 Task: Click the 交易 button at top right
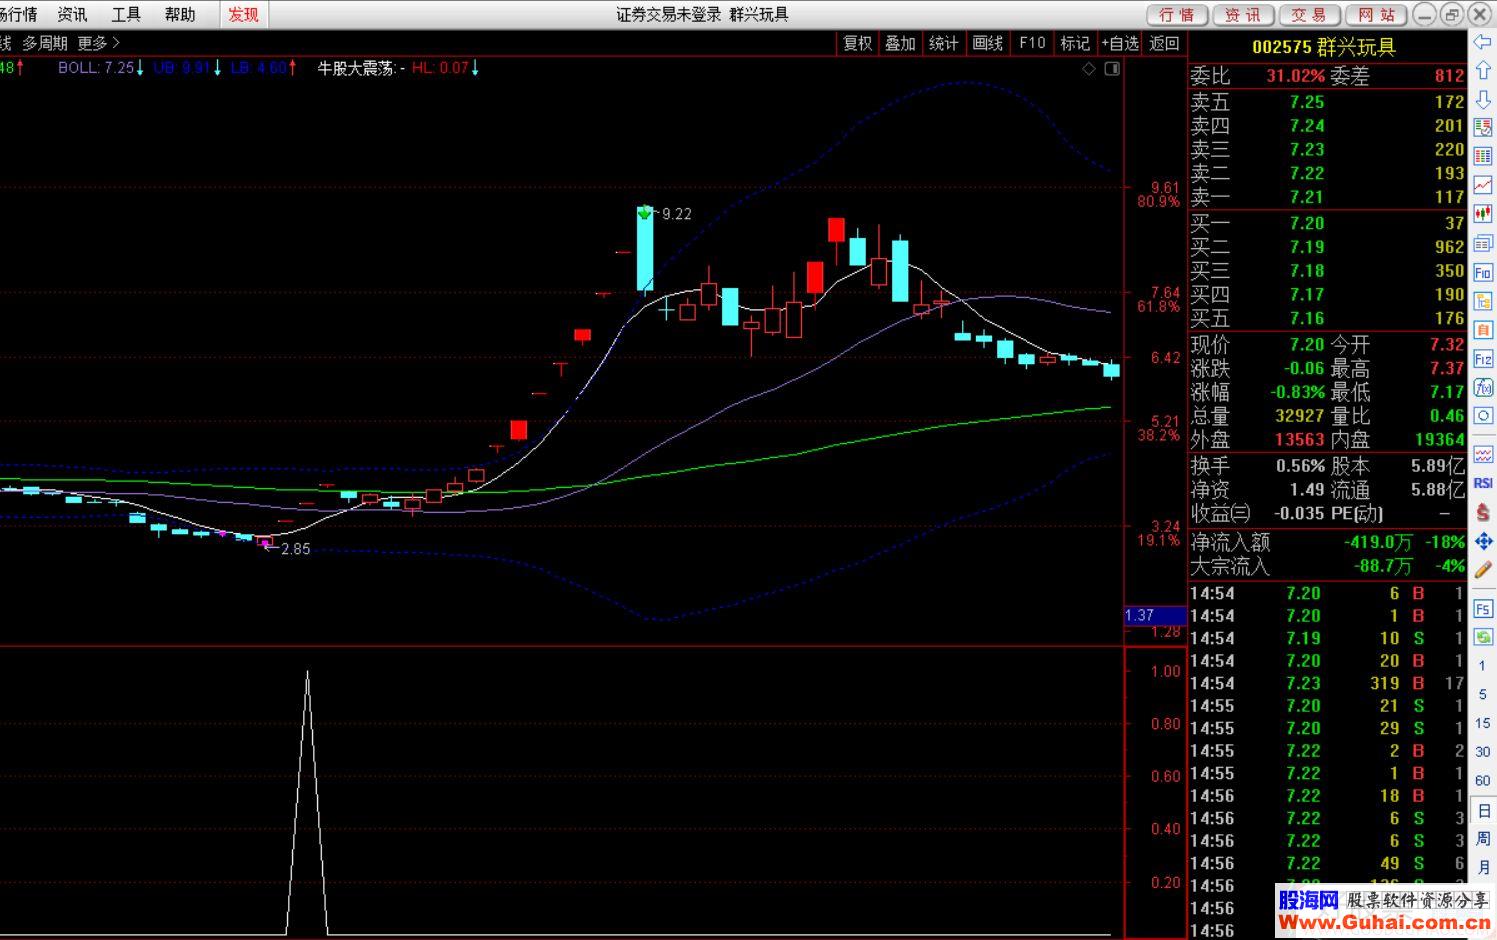(x=1308, y=14)
